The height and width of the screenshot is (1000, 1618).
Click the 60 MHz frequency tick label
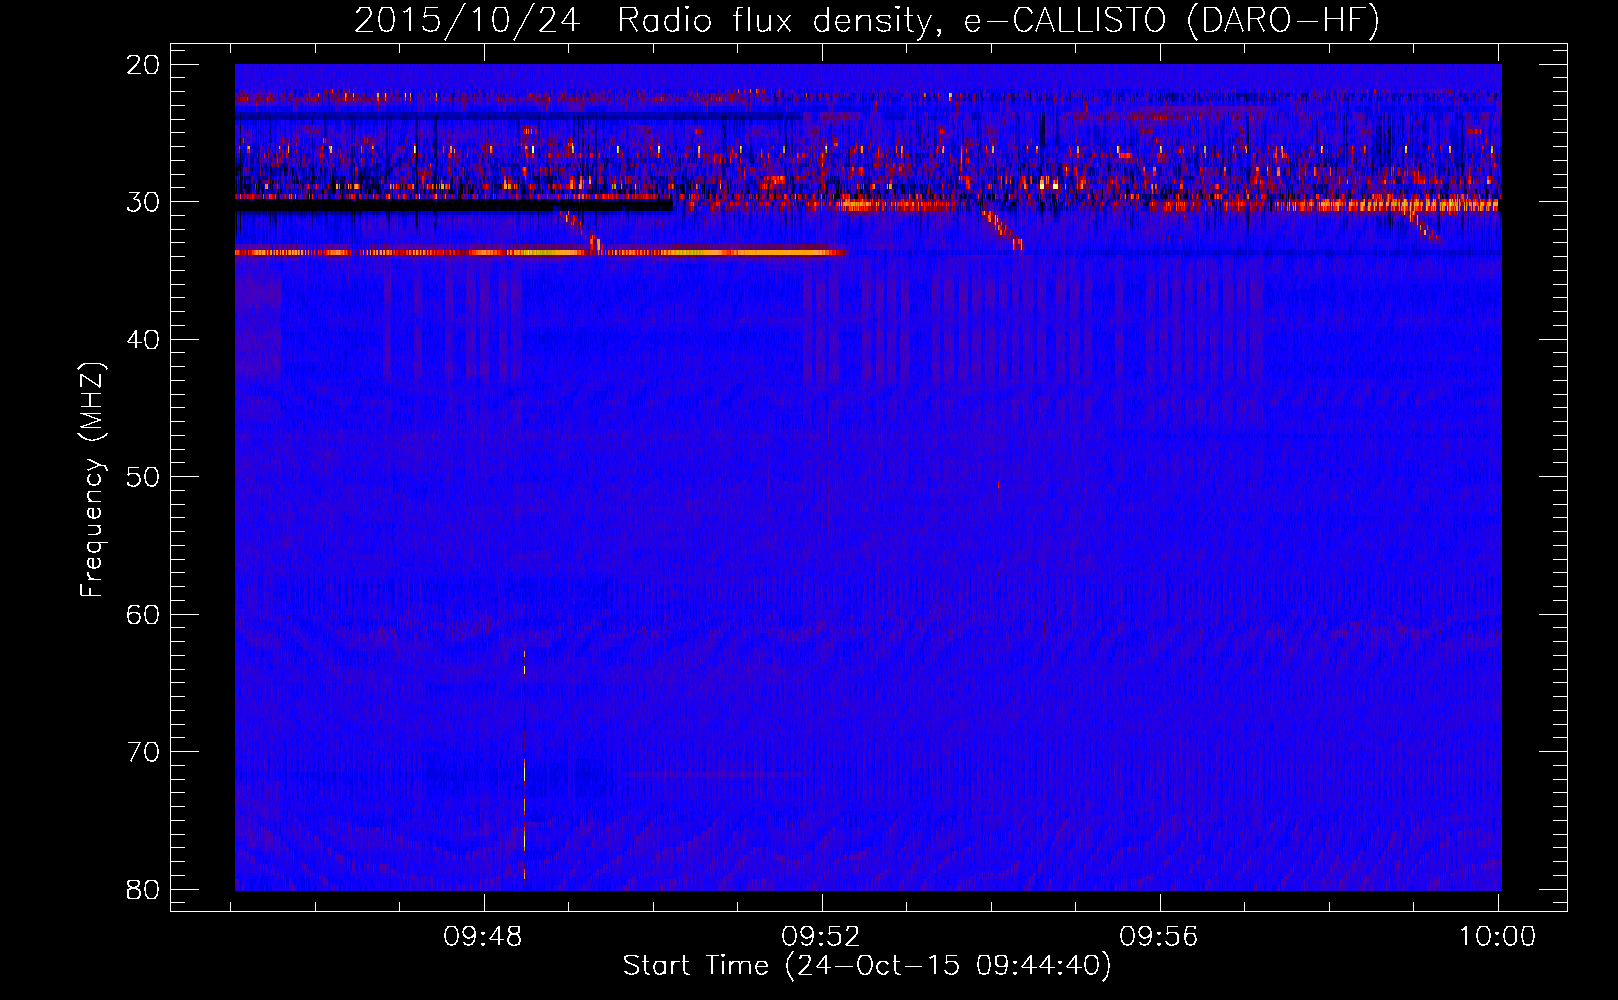tap(144, 614)
